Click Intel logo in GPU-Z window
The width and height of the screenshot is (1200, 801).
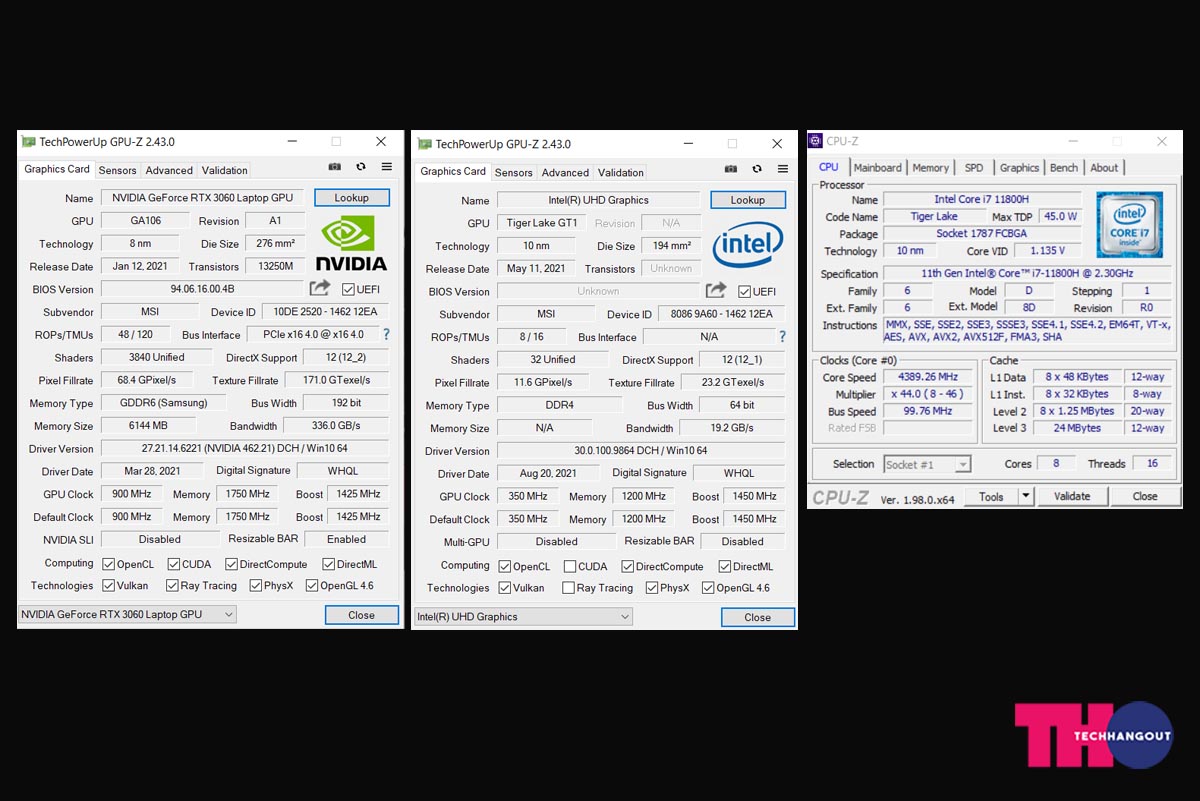pos(748,246)
